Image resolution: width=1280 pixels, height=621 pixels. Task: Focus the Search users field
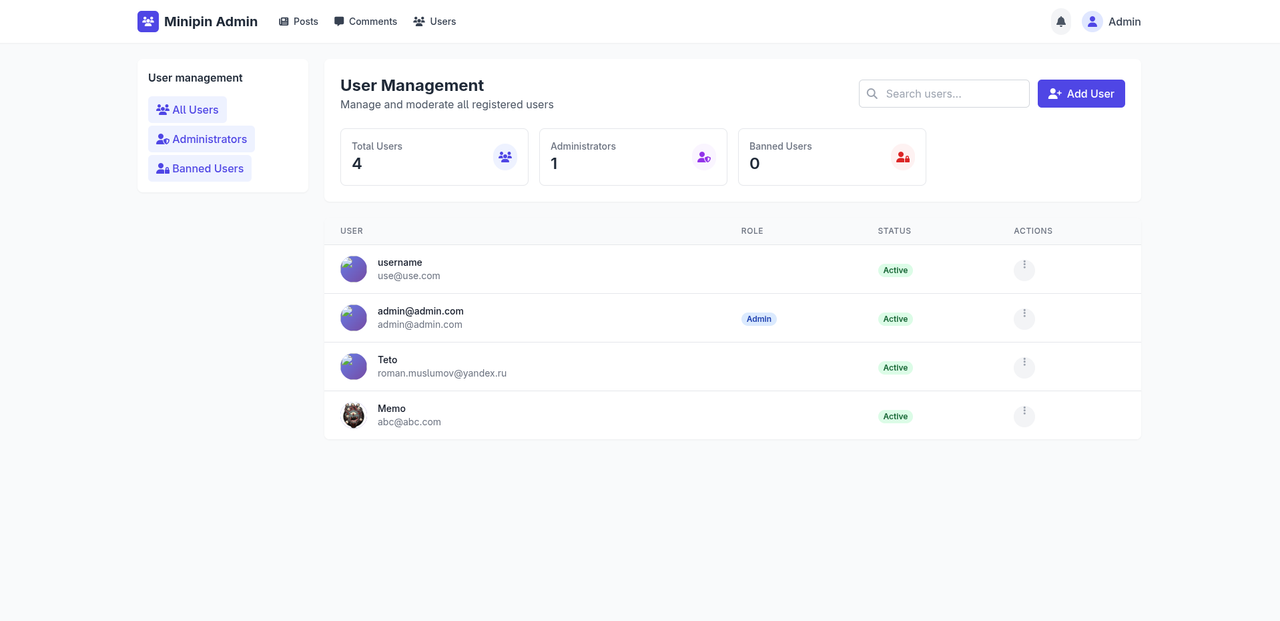[944, 94]
